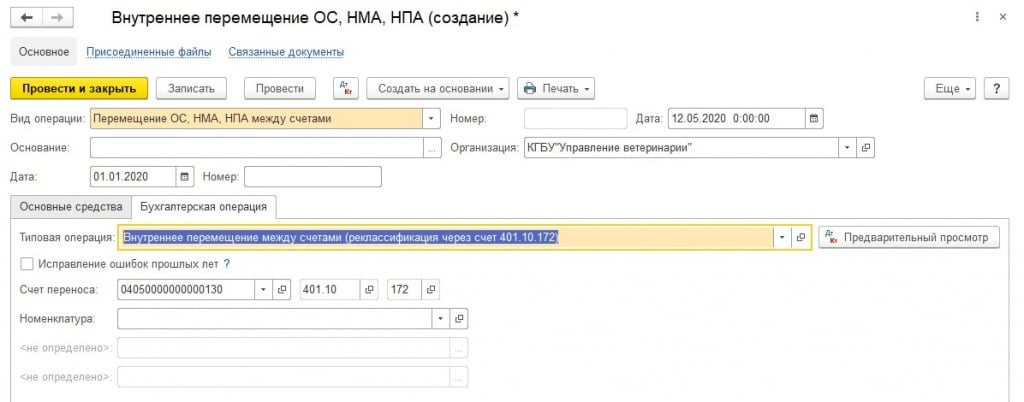Expand the Вид операции dropdown

[x=431, y=118]
